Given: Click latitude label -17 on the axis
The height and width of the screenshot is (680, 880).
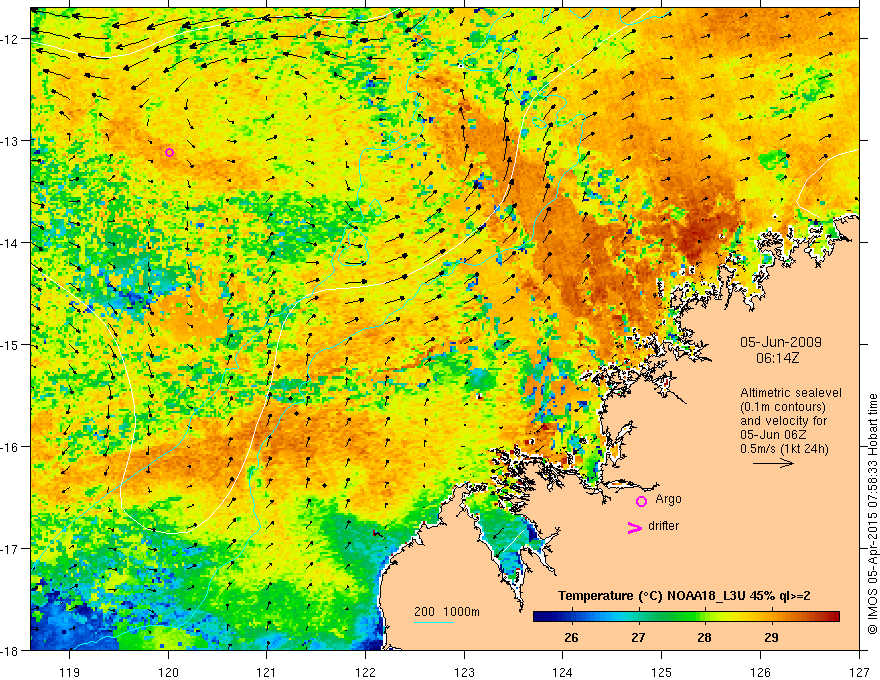Looking at the screenshot, I should (x=10, y=548).
